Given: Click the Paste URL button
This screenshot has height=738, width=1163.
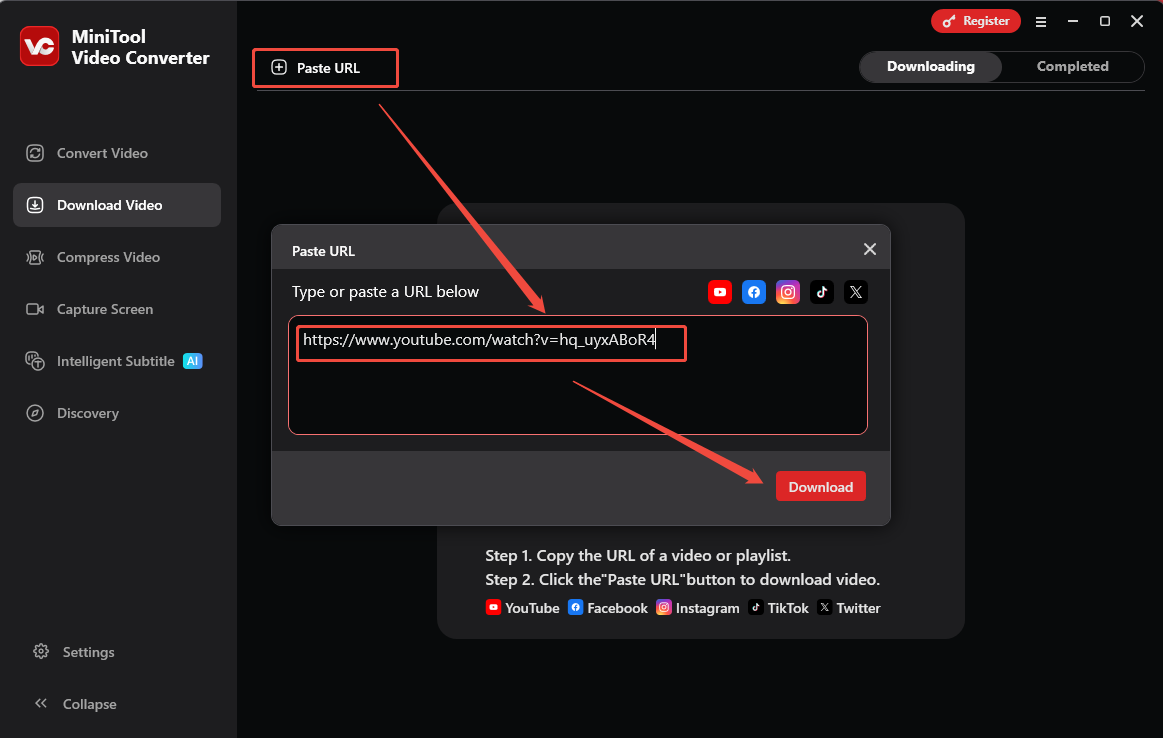Looking at the screenshot, I should pos(325,67).
